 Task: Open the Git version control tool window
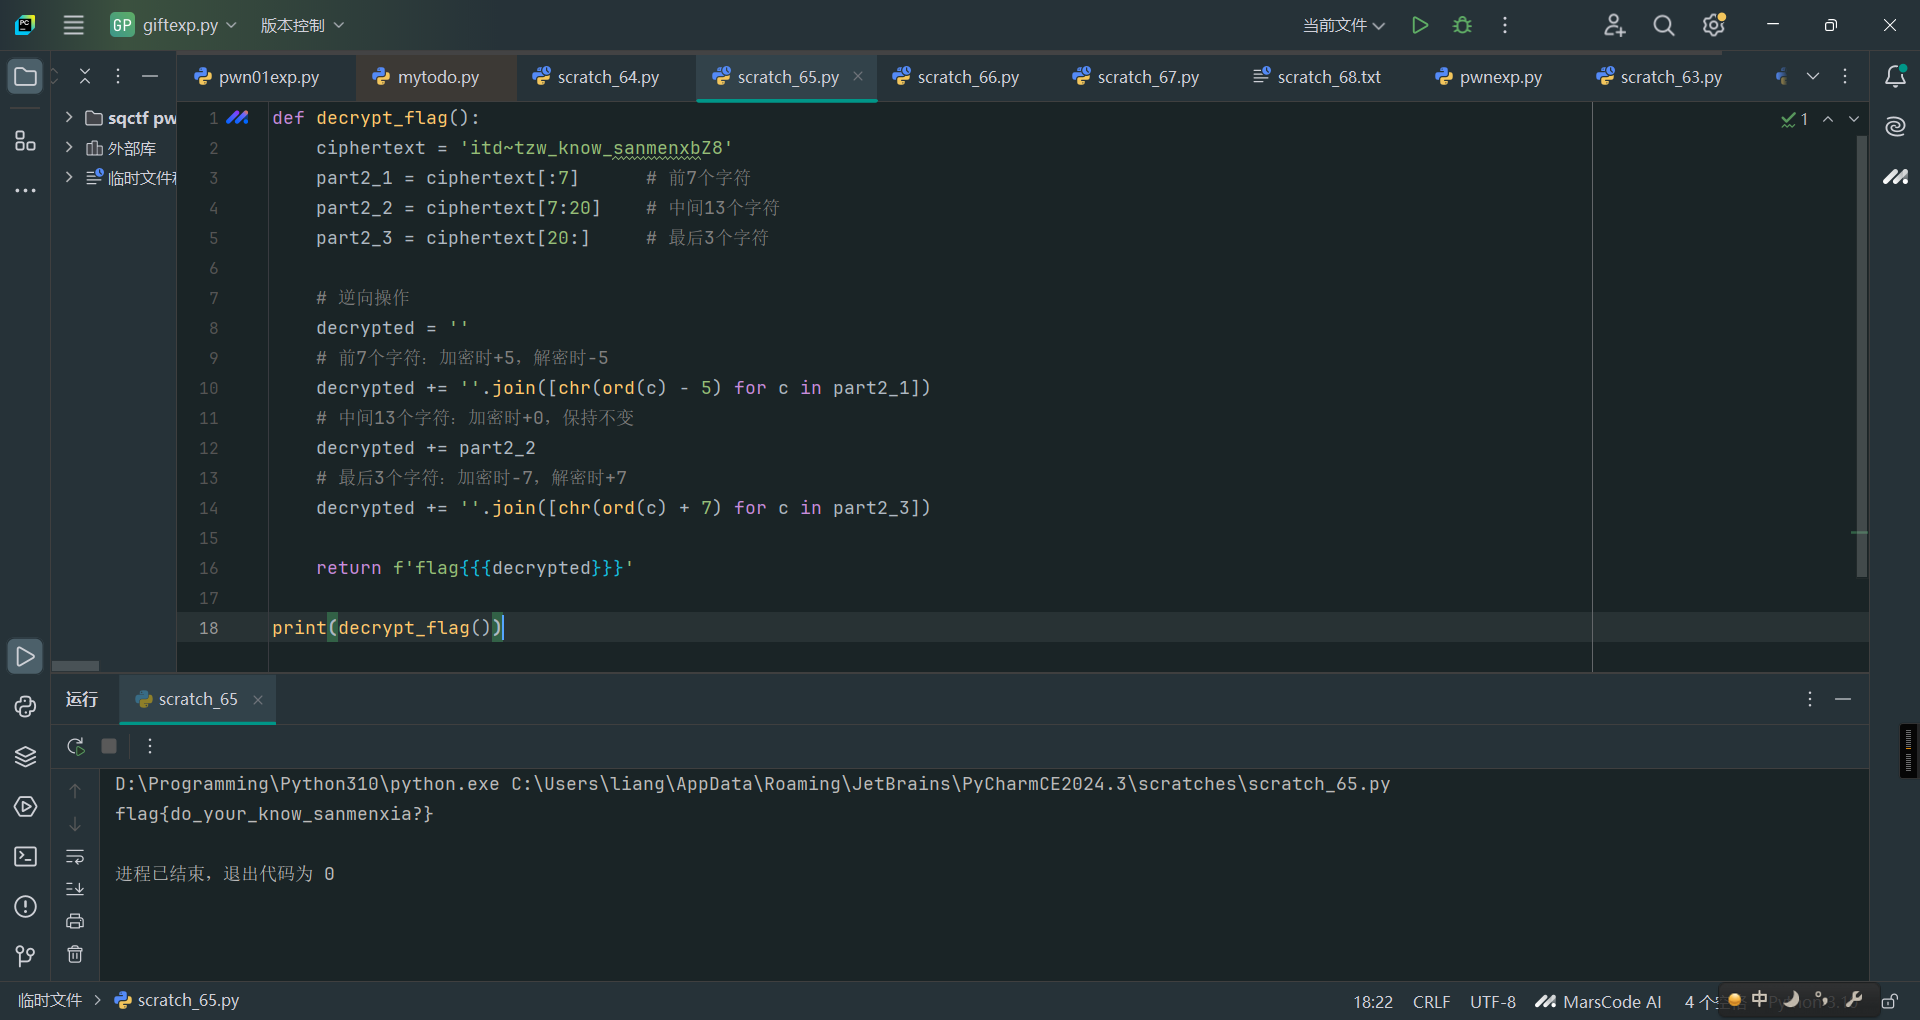point(25,957)
